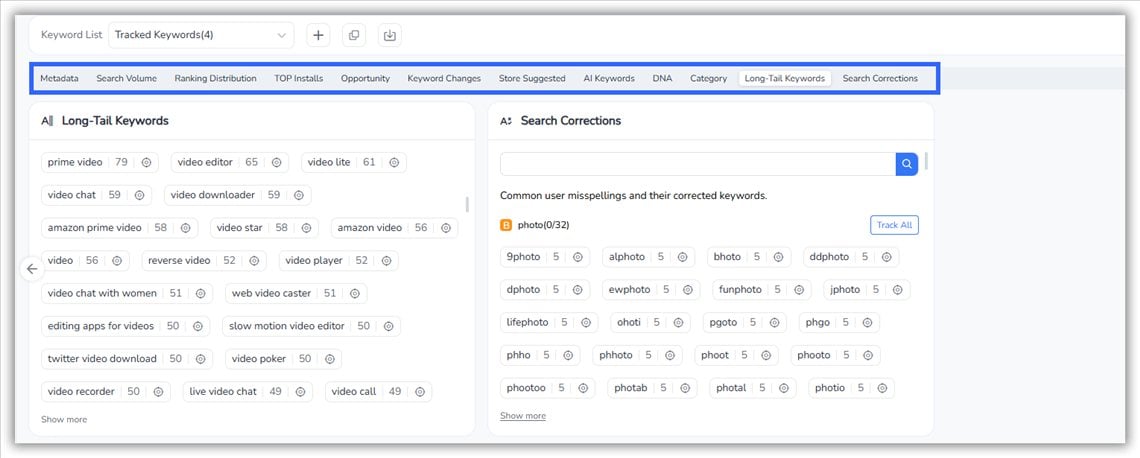
Task: Click the 'ddphoto' misspelling chip
Action: point(851,257)
